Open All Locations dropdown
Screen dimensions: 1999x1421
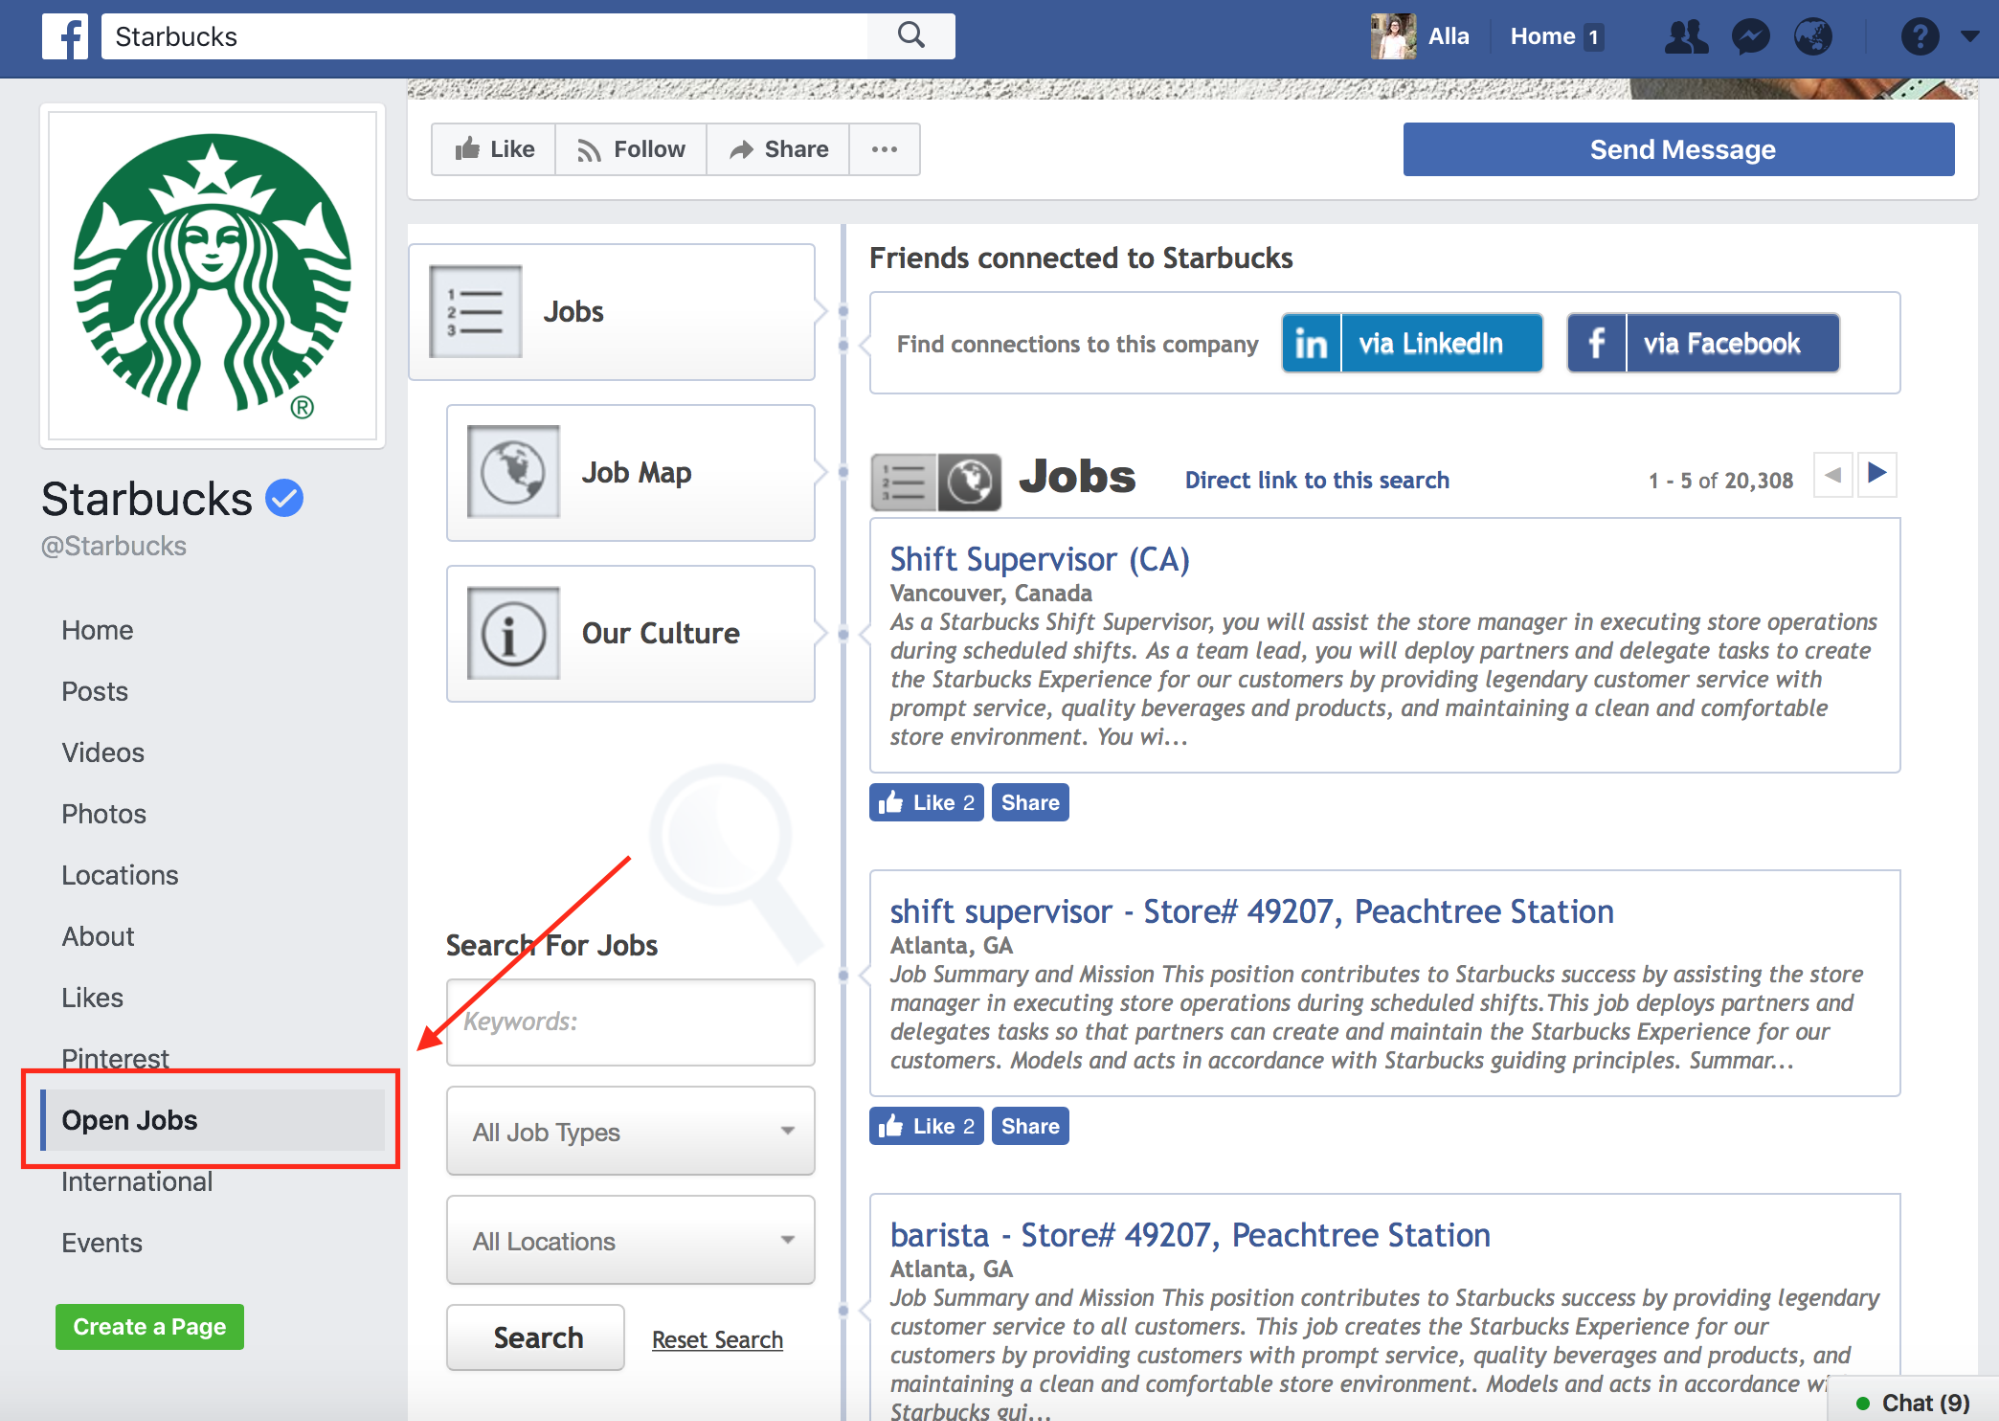631,1240
